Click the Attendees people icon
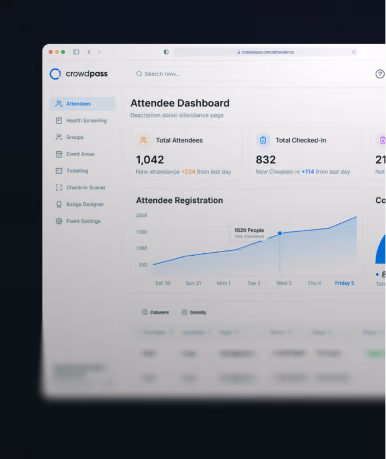Screen dimensions: 386x459 click(59, 104)
